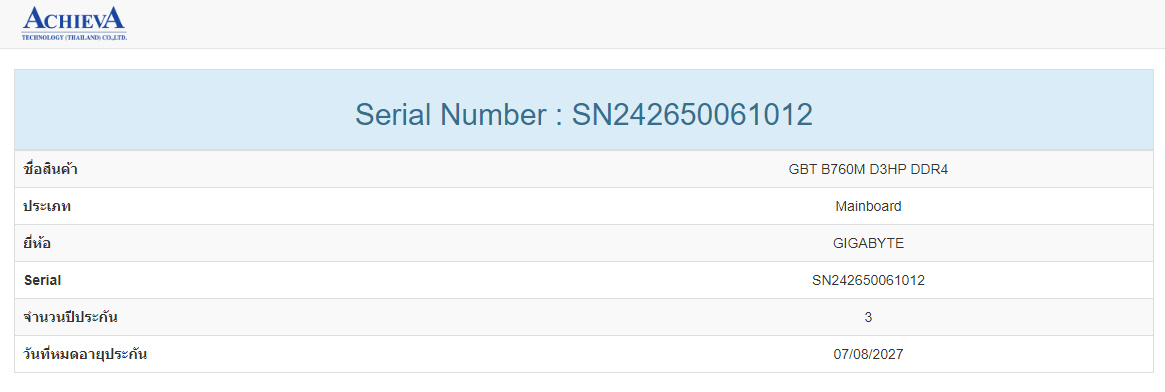Viewport: 1165px width, 392px height.
Task: Click the ยี่ห้อ row label
Action: click(x=38, y=243)
